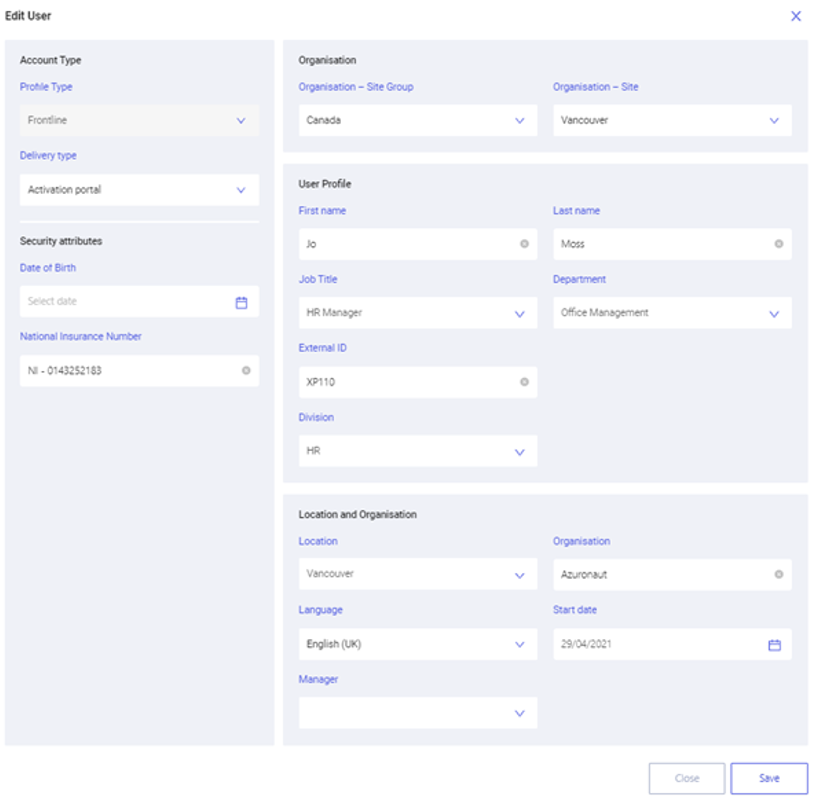
Task: Clear the Last name field
Action: (x=779, y=244)
